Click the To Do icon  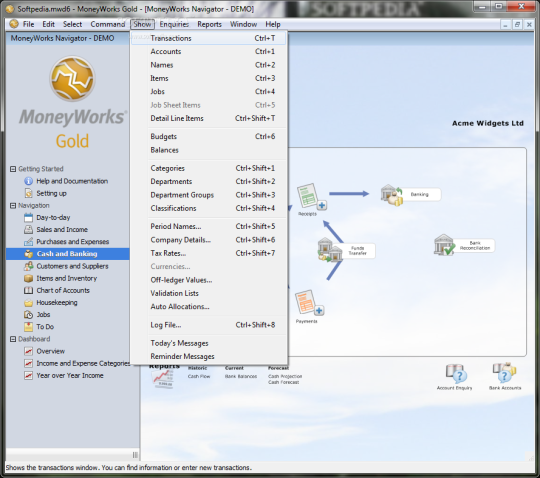(x=29, y=326)
